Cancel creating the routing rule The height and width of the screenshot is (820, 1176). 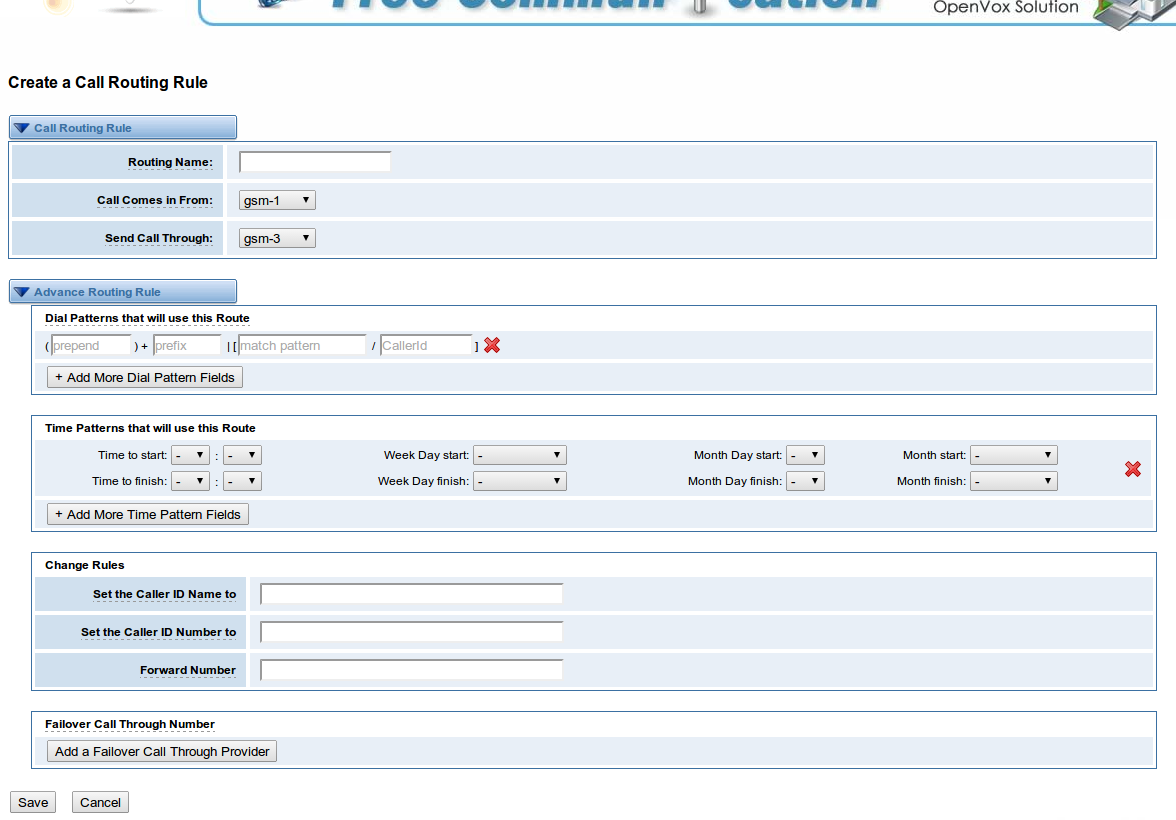pyautogui.click(x=100, y=802)
